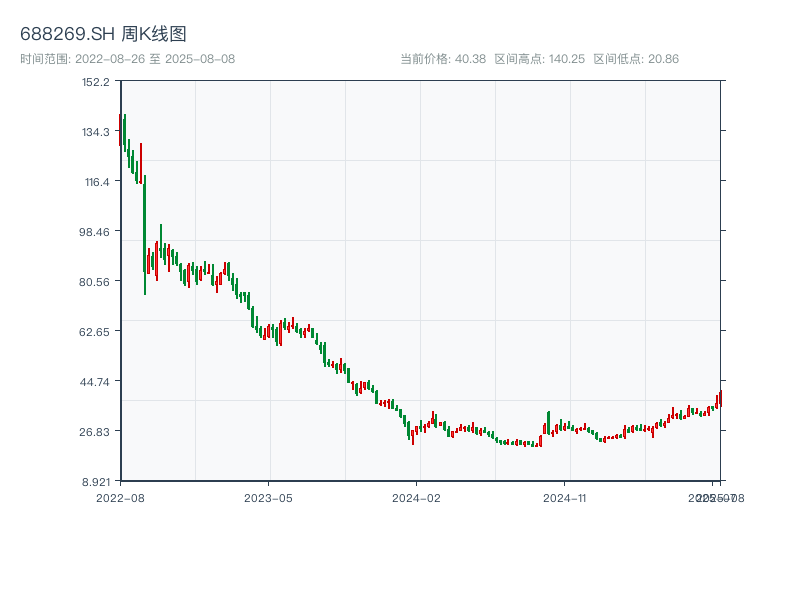
Task: Click the 116.4 y-axis label
Action: (x=96, y=181)
